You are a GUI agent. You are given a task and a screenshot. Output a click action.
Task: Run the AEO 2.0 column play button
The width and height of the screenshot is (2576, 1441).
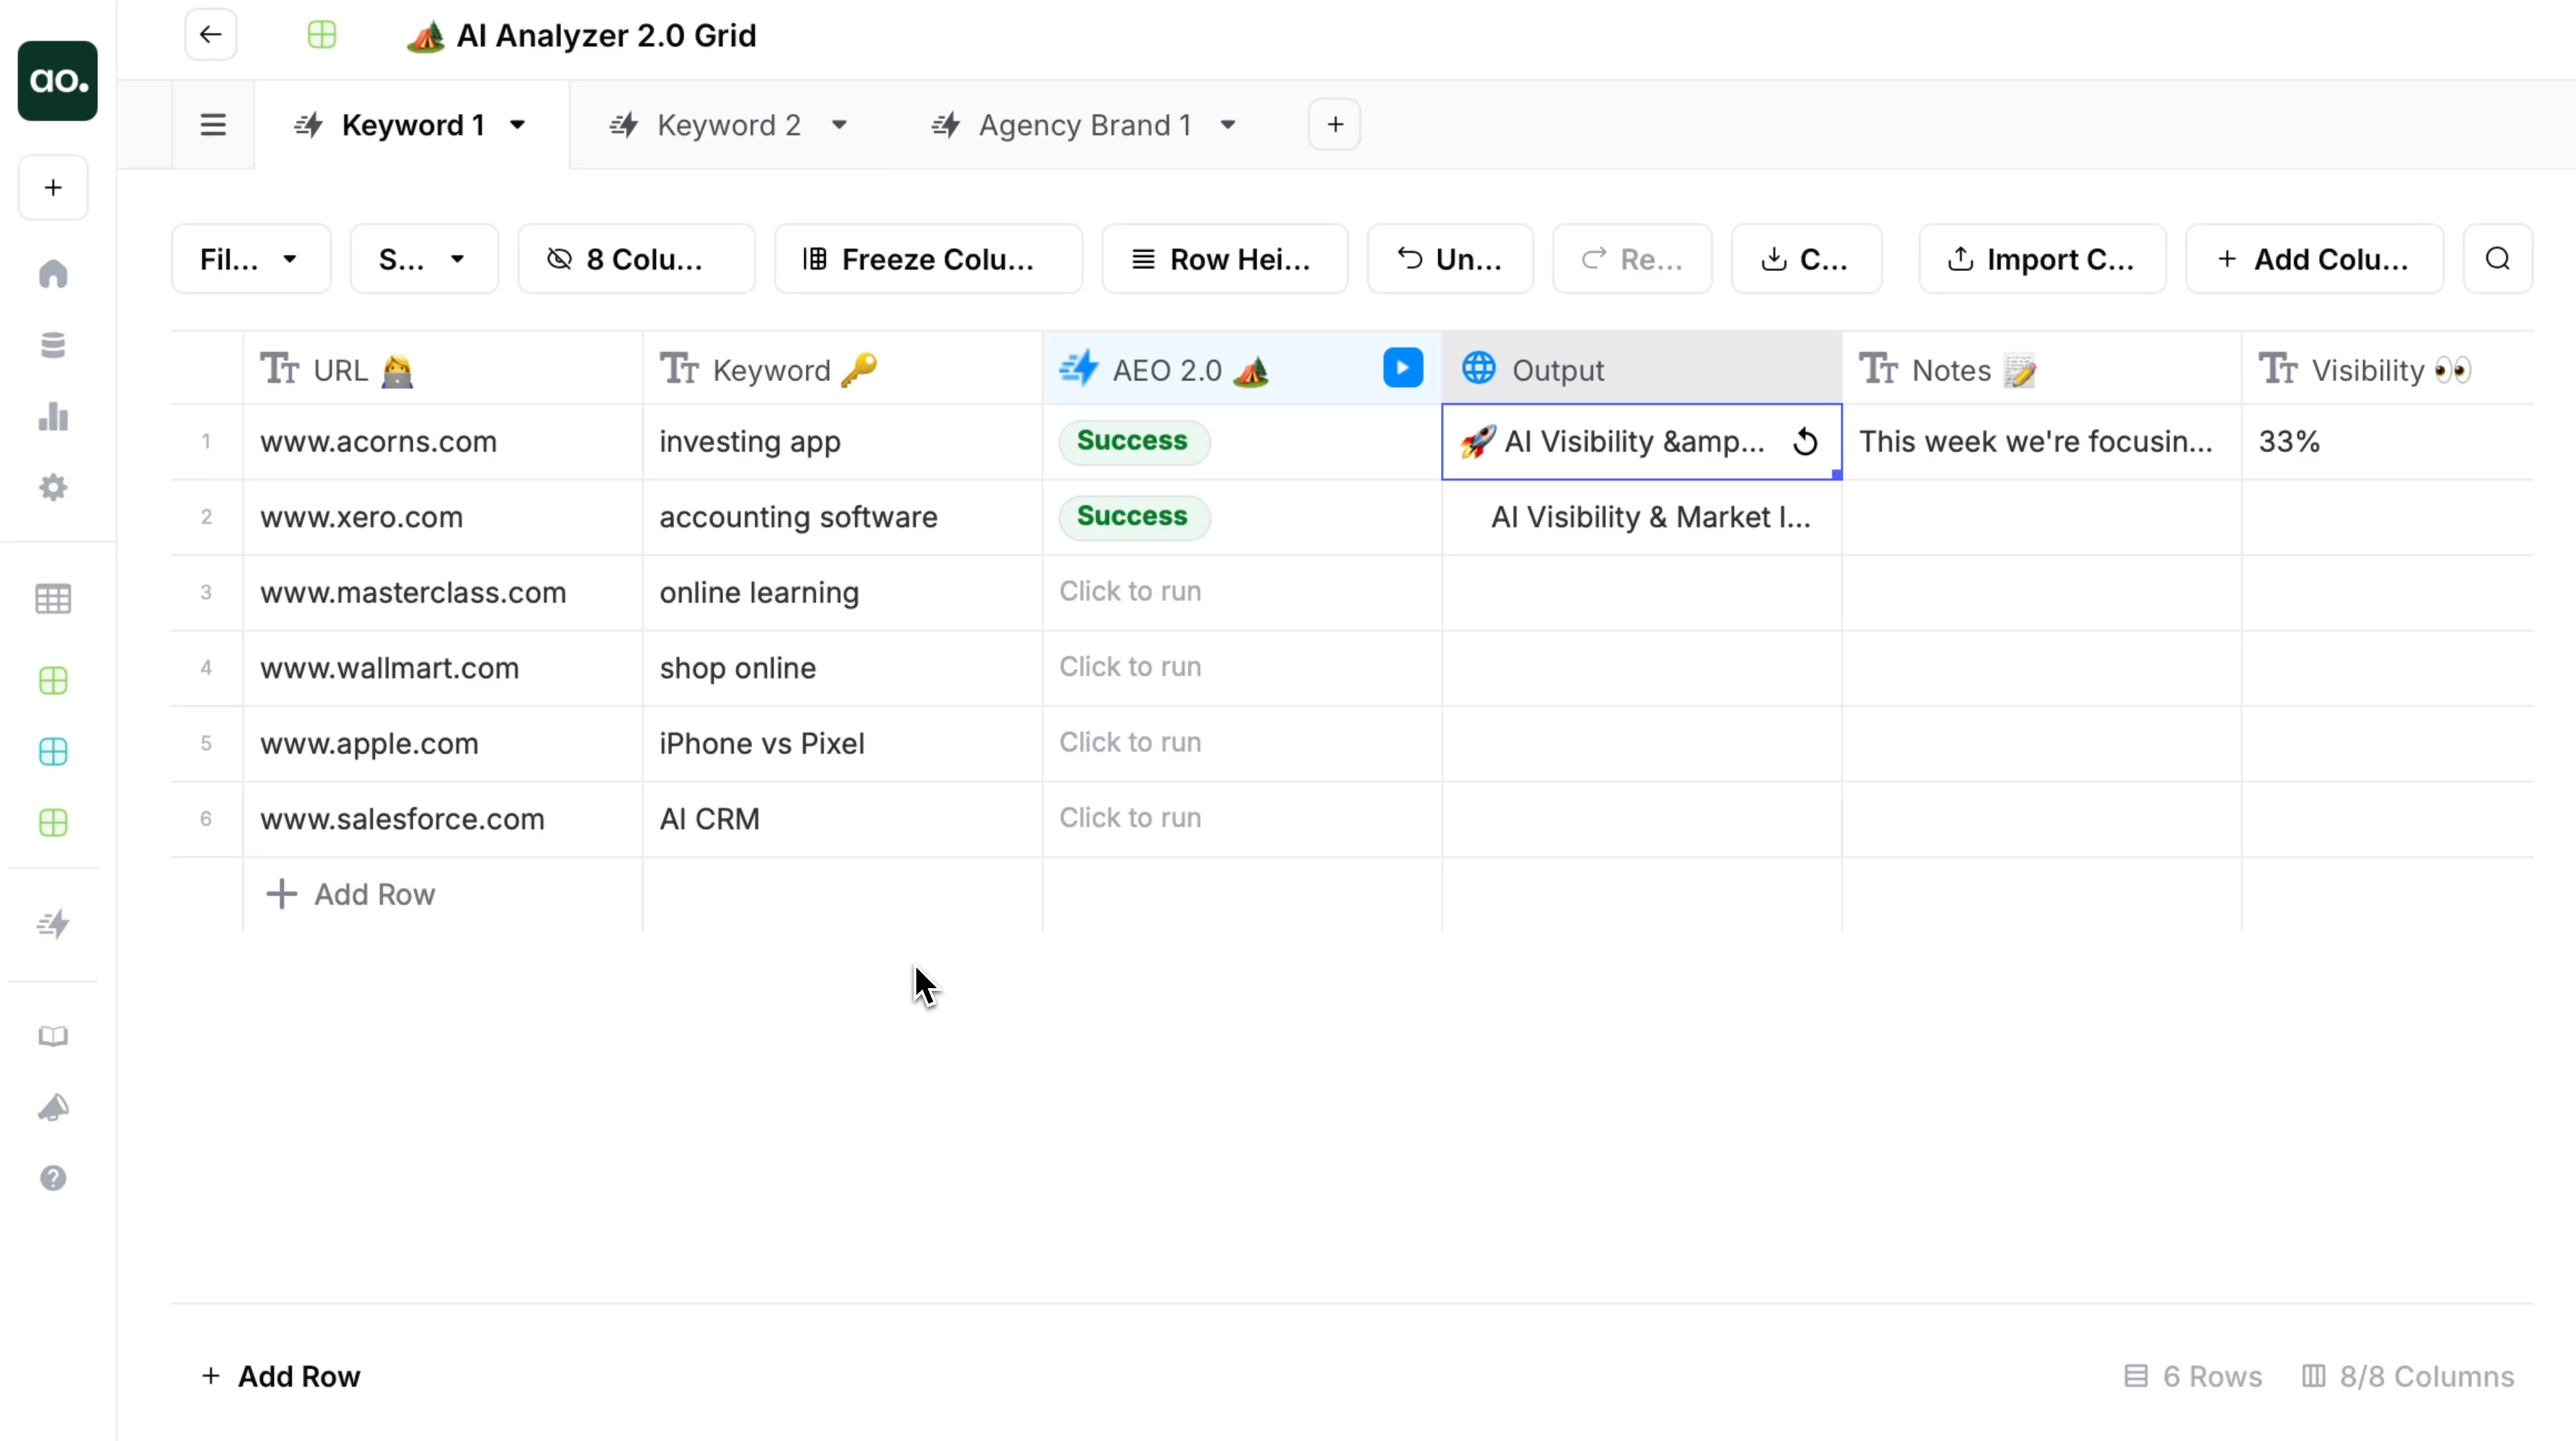(x=1402, y=368)
